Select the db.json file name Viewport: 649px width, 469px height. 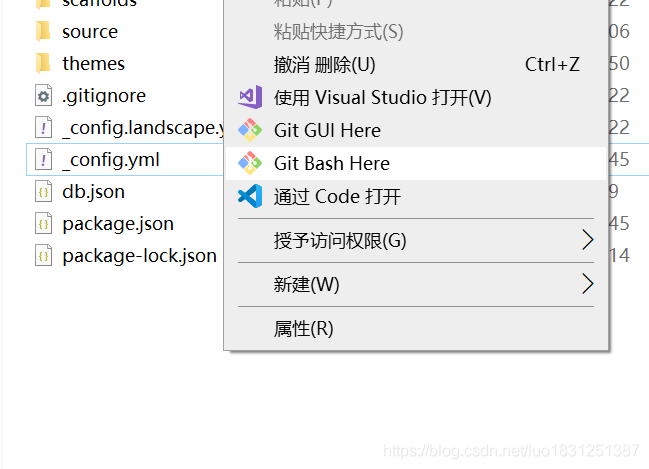point(94,192)
